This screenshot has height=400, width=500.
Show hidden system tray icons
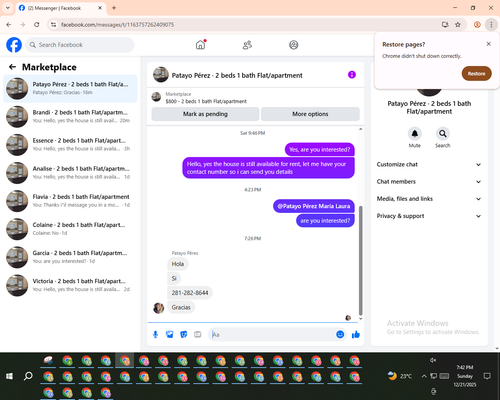424,376
